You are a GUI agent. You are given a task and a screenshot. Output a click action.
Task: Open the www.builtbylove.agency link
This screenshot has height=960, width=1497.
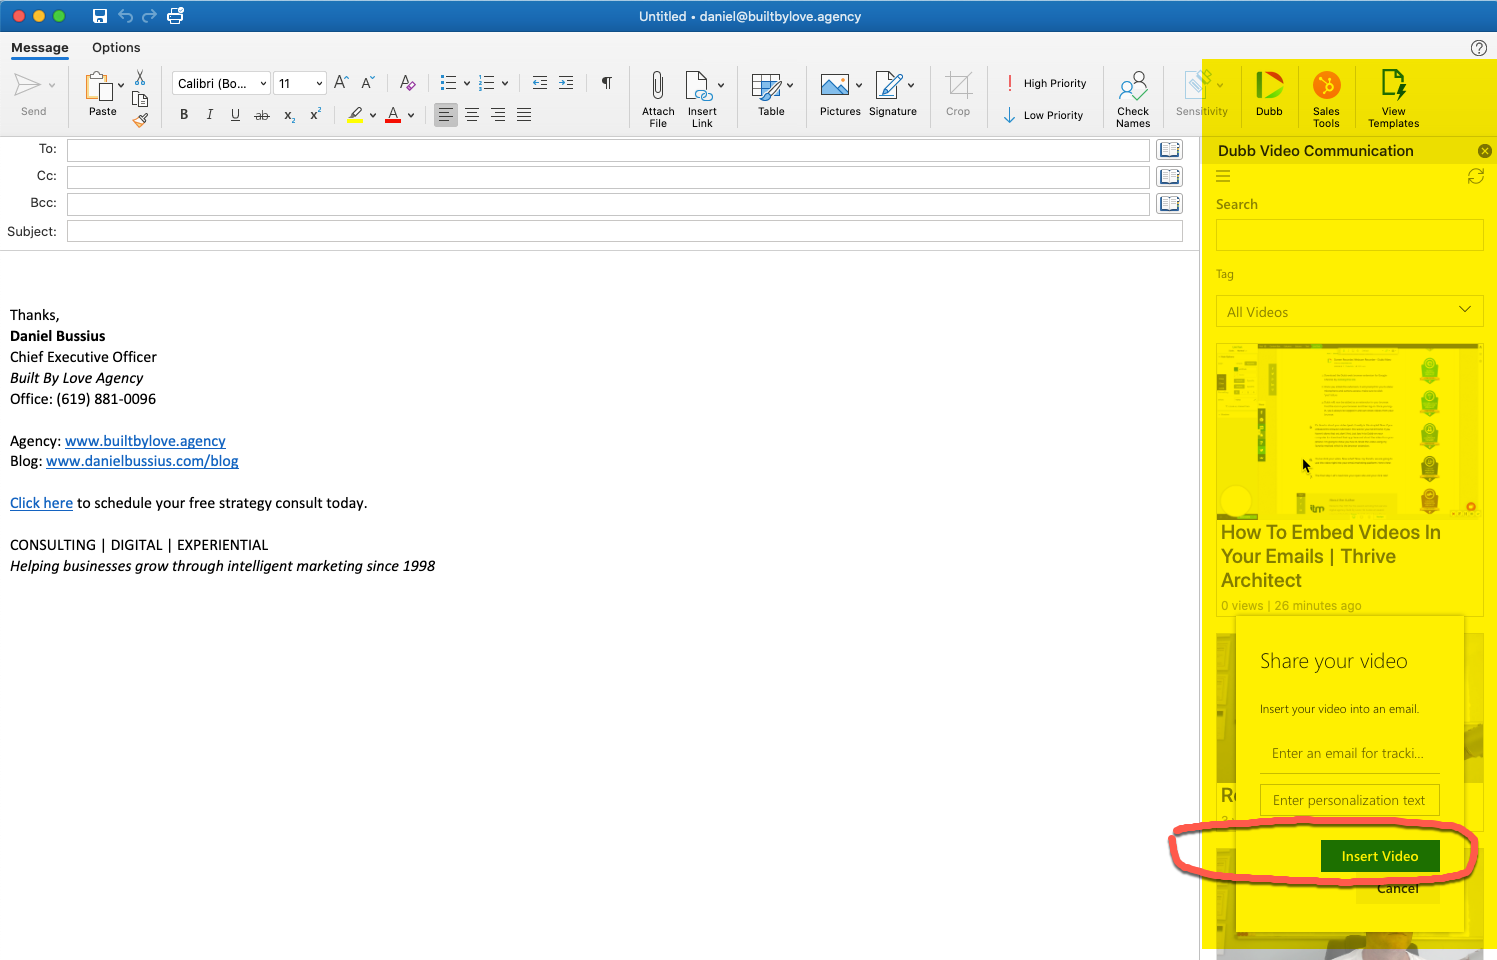click(145, 441)
